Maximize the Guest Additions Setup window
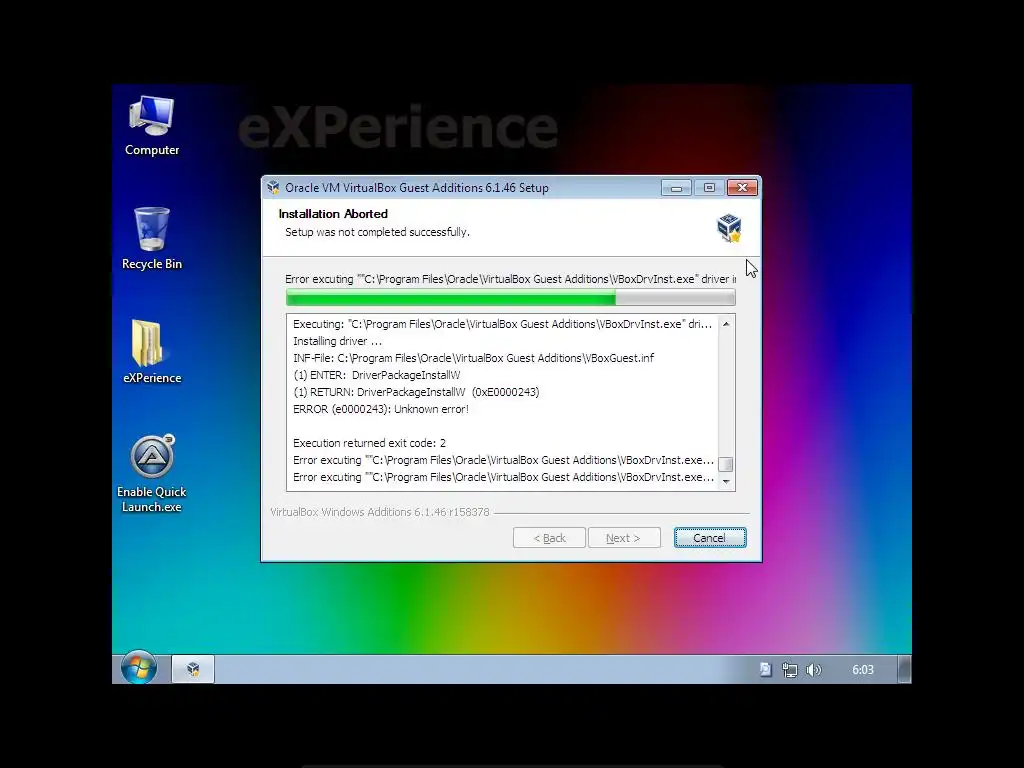The image size is (1024, 768). 709,188
